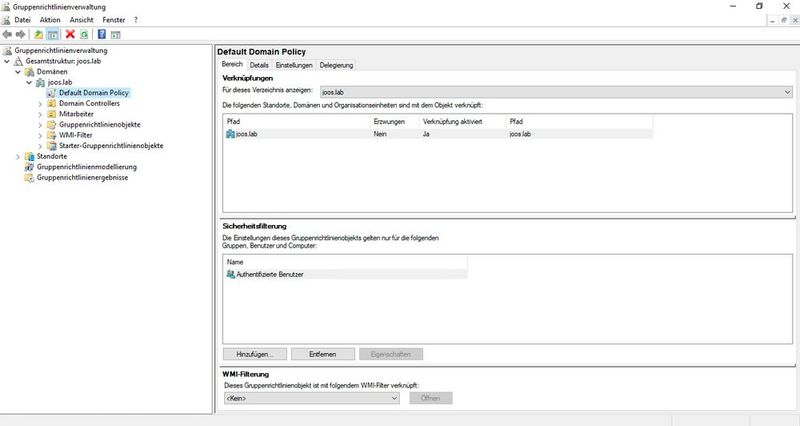The width and height of the screenshot is (800, 426).
Task: Switch to the Details tab
Action: 259,65
